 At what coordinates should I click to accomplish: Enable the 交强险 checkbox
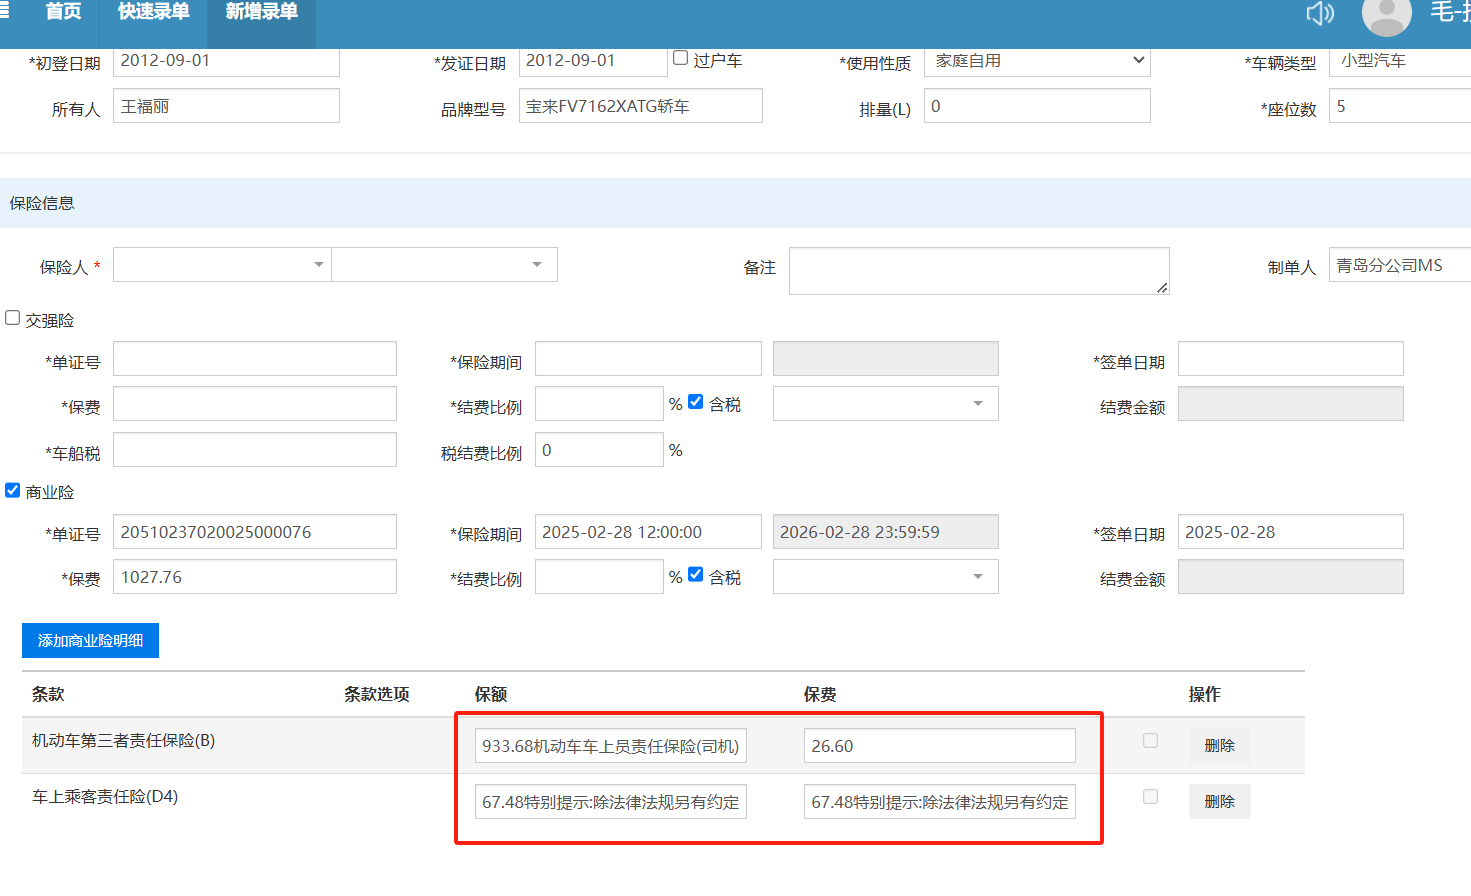(13, 318)
